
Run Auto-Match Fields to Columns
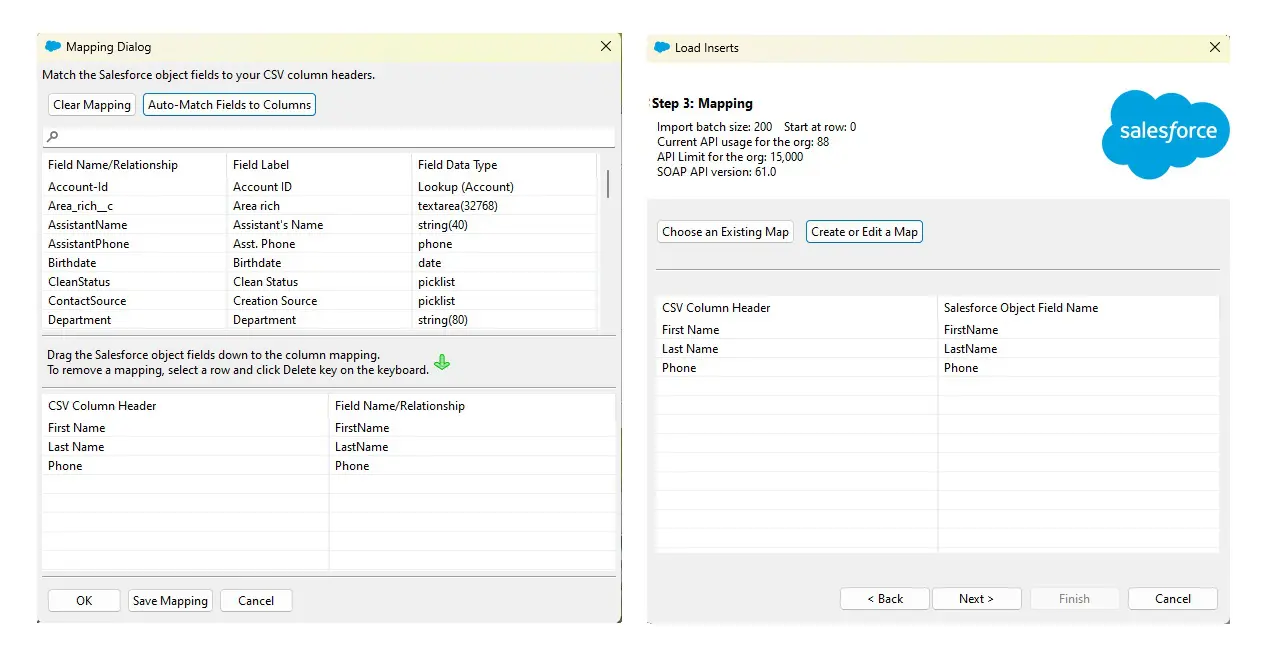click(229, 105)
